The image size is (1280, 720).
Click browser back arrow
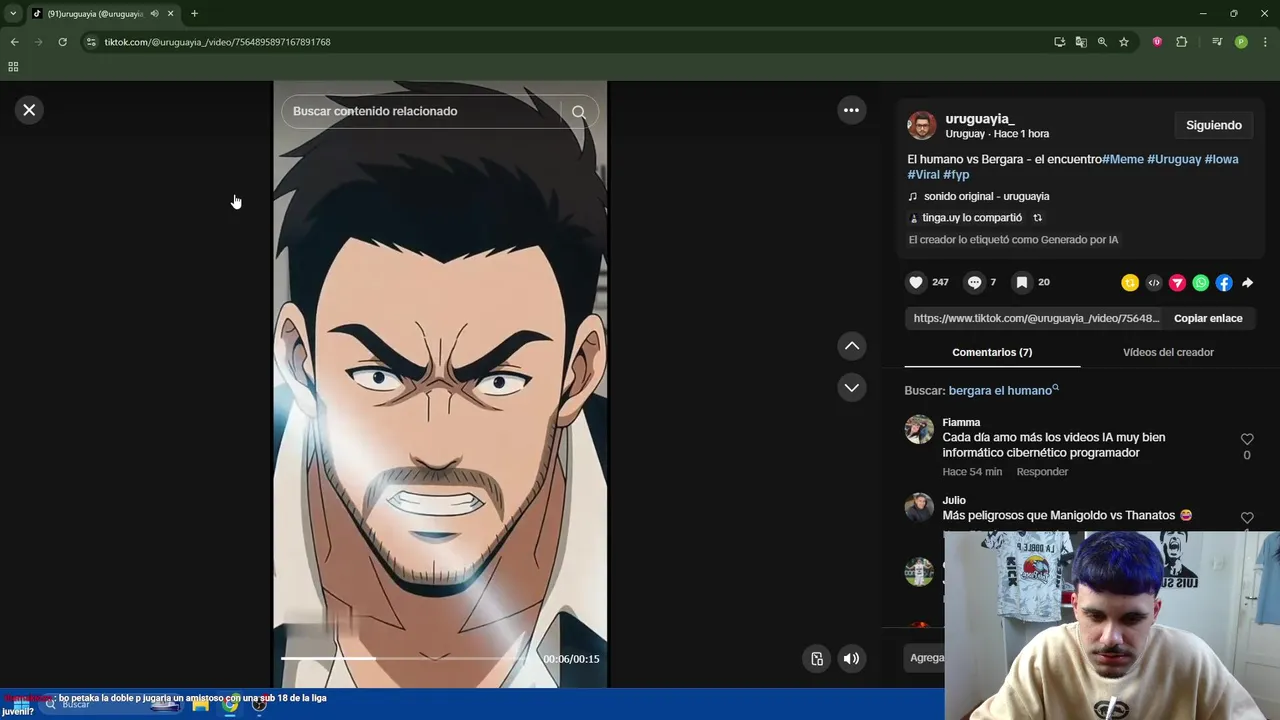tap(14, 42)
